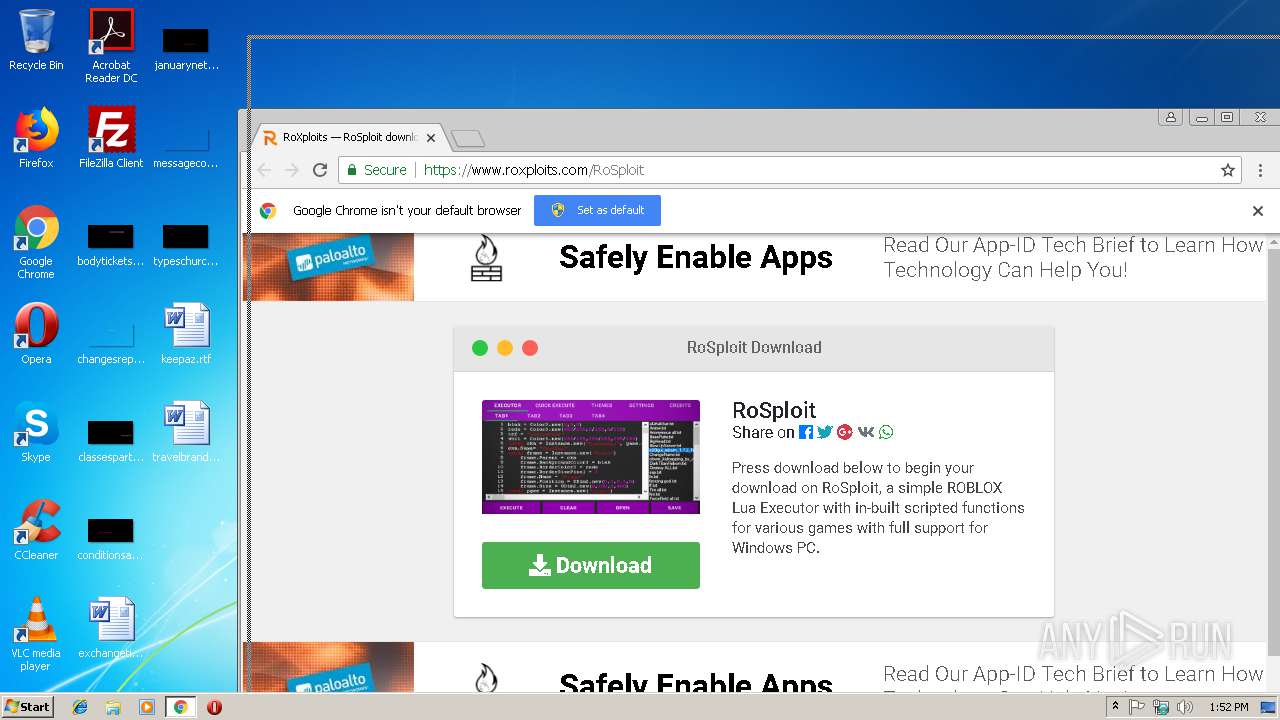Go forward in Chrome
This screenshot has width=1280, height=720.
pyautogui.click(x=292, y=170)
